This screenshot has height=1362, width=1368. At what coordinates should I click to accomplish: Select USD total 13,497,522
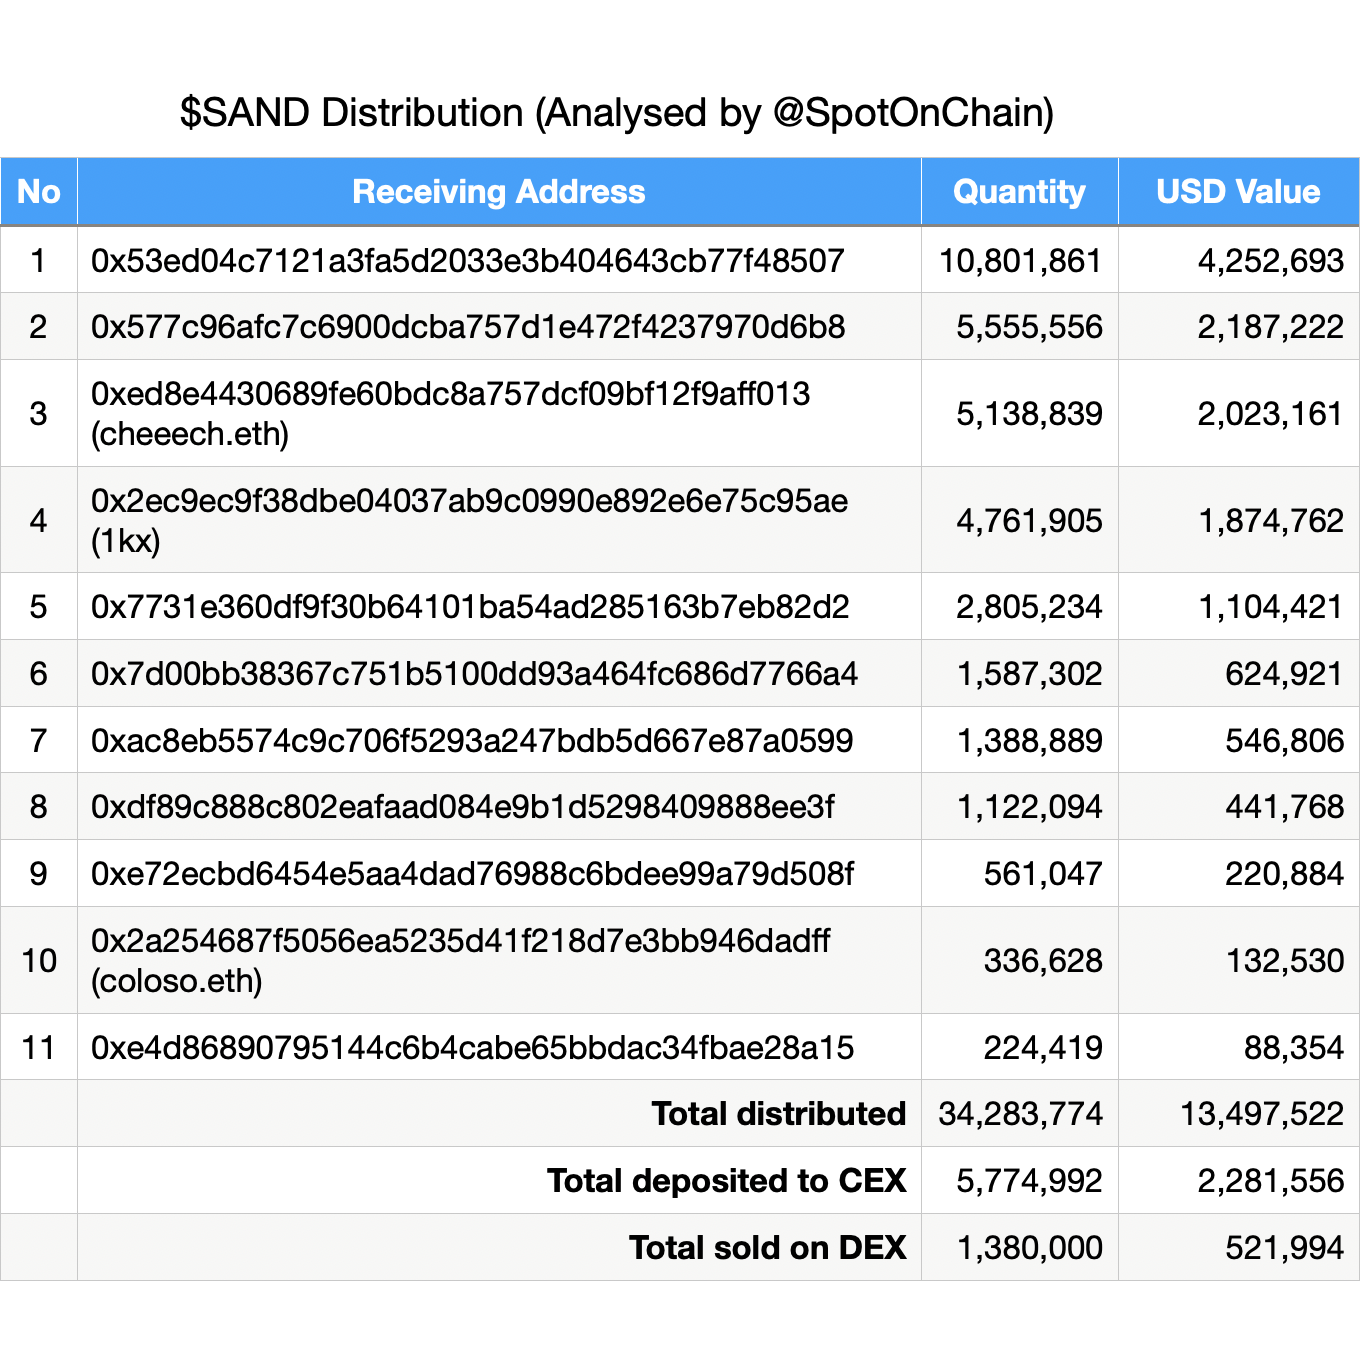(x=1262, y=1114)
